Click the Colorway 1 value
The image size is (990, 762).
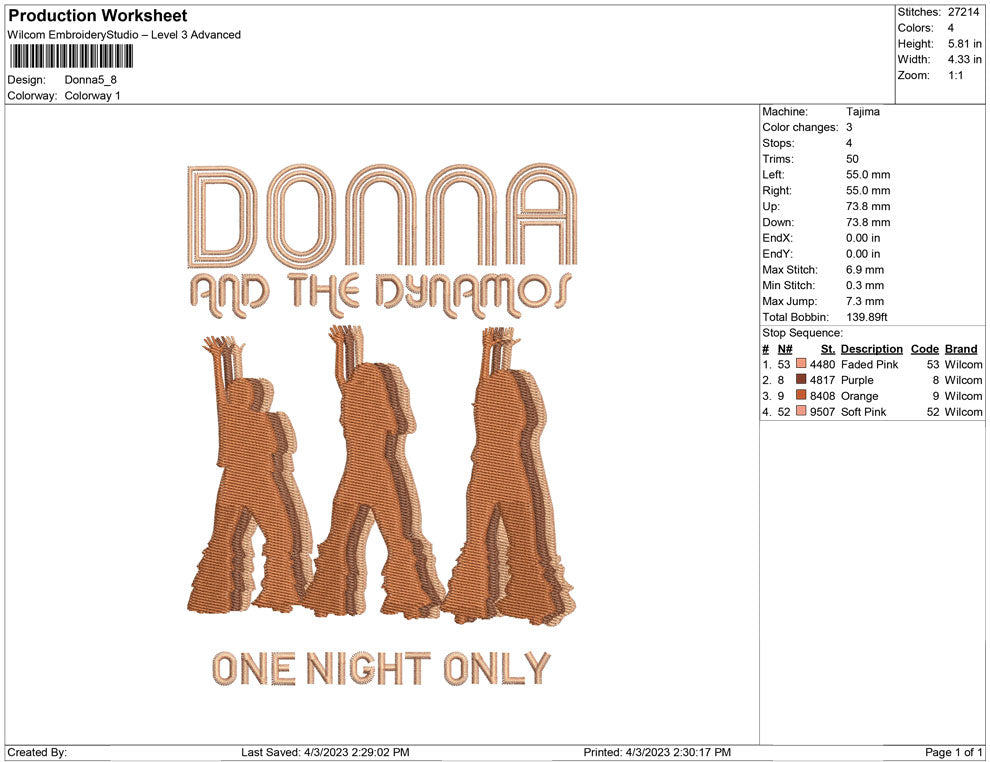click(x=92, y=96)
